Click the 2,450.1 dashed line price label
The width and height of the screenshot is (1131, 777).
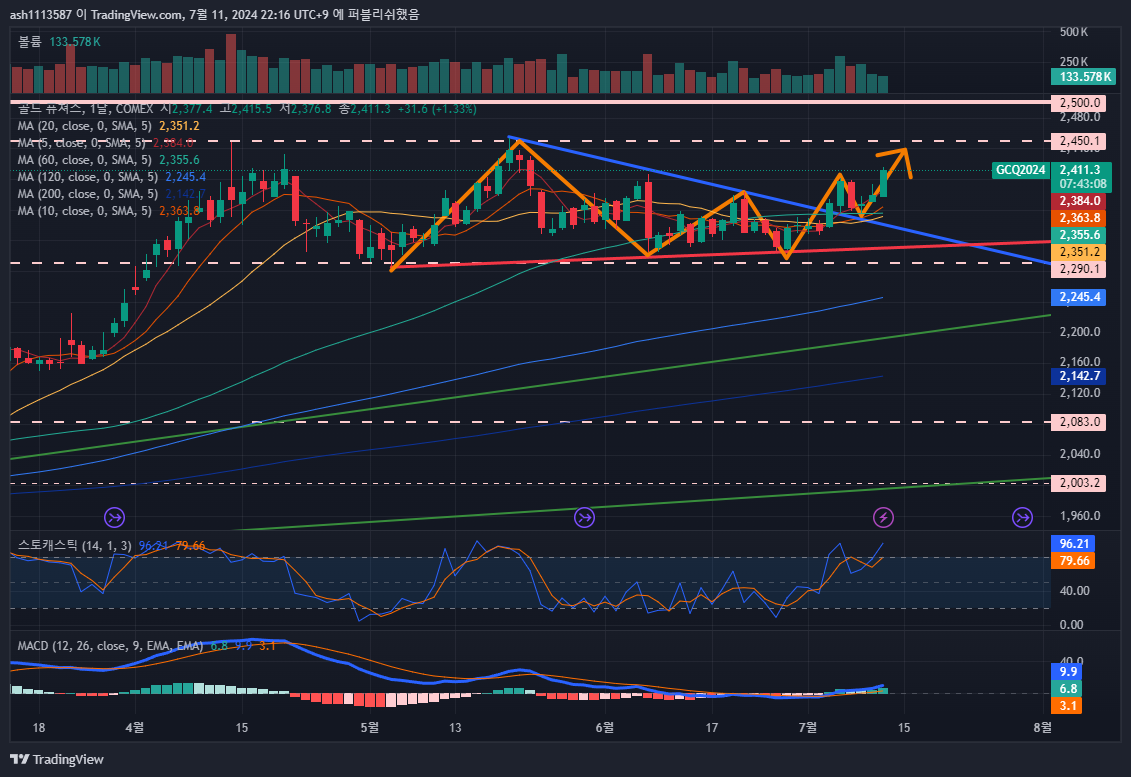point(1080,141)
